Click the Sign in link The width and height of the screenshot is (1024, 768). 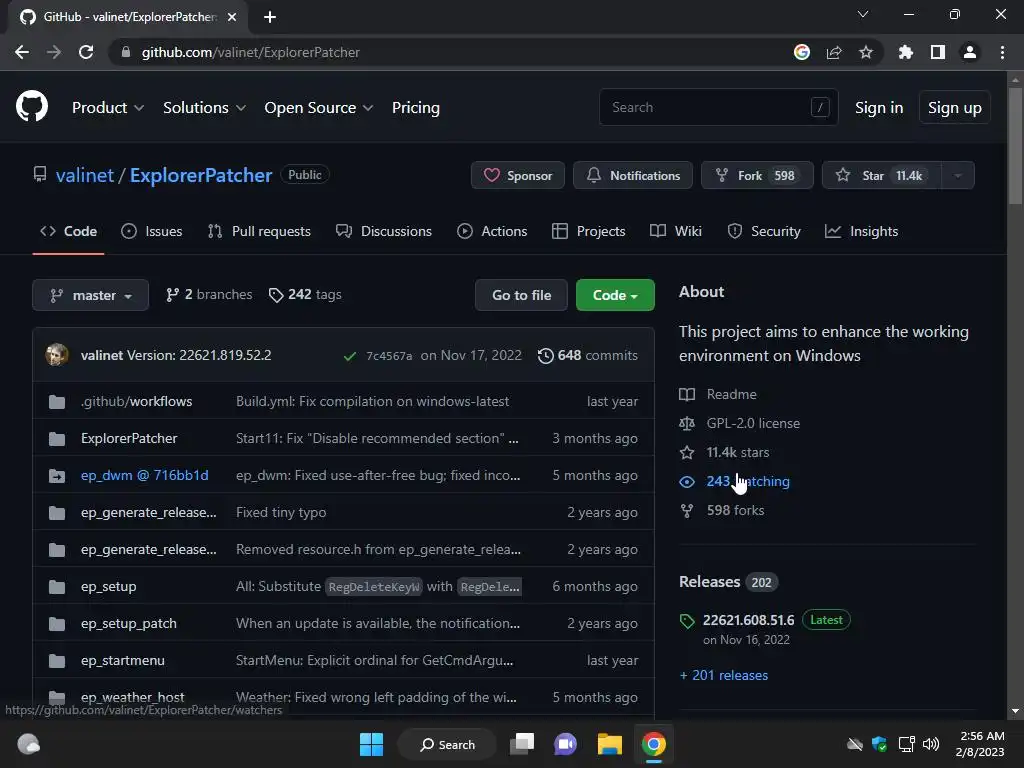879,108
